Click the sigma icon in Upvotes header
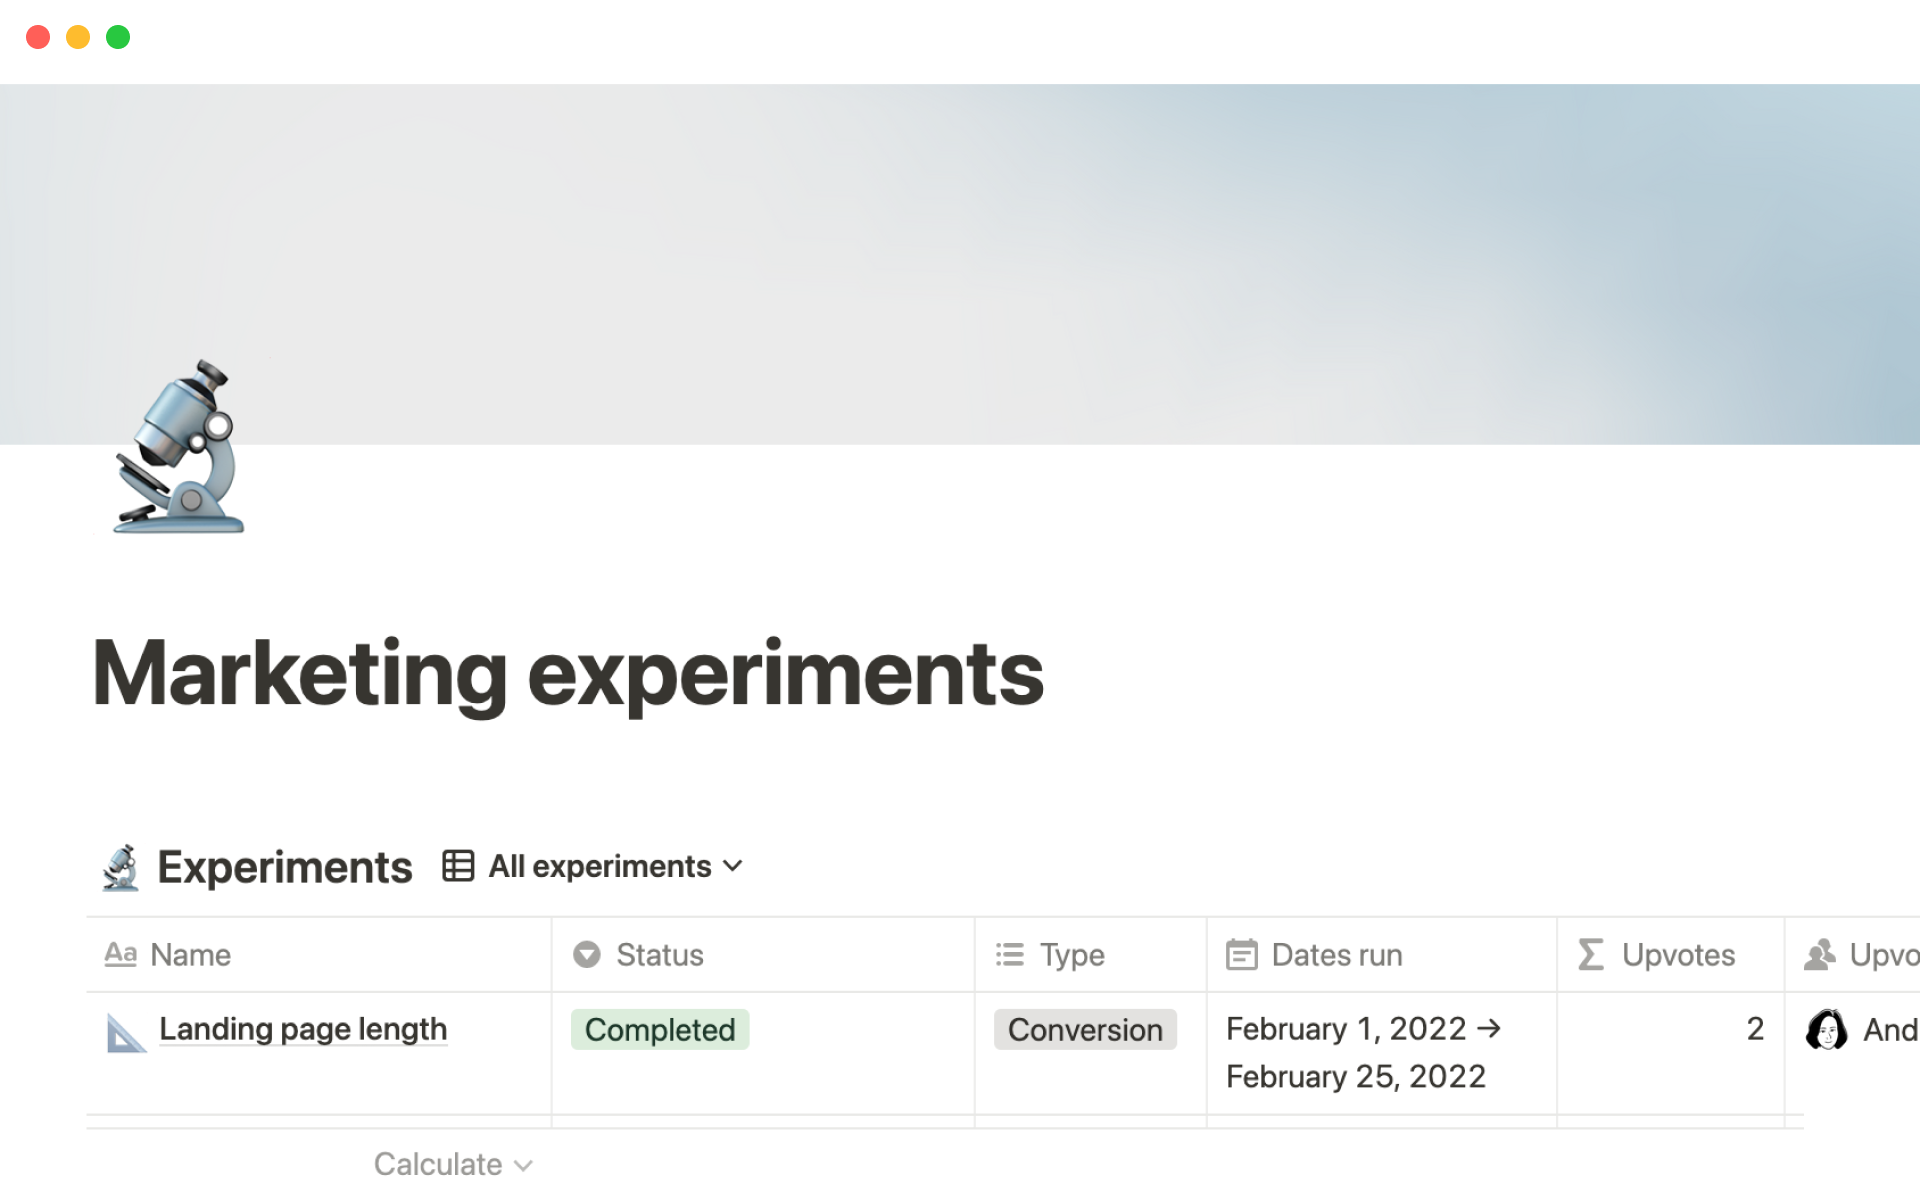Screen dimensions: 1920x1200 1590,955
